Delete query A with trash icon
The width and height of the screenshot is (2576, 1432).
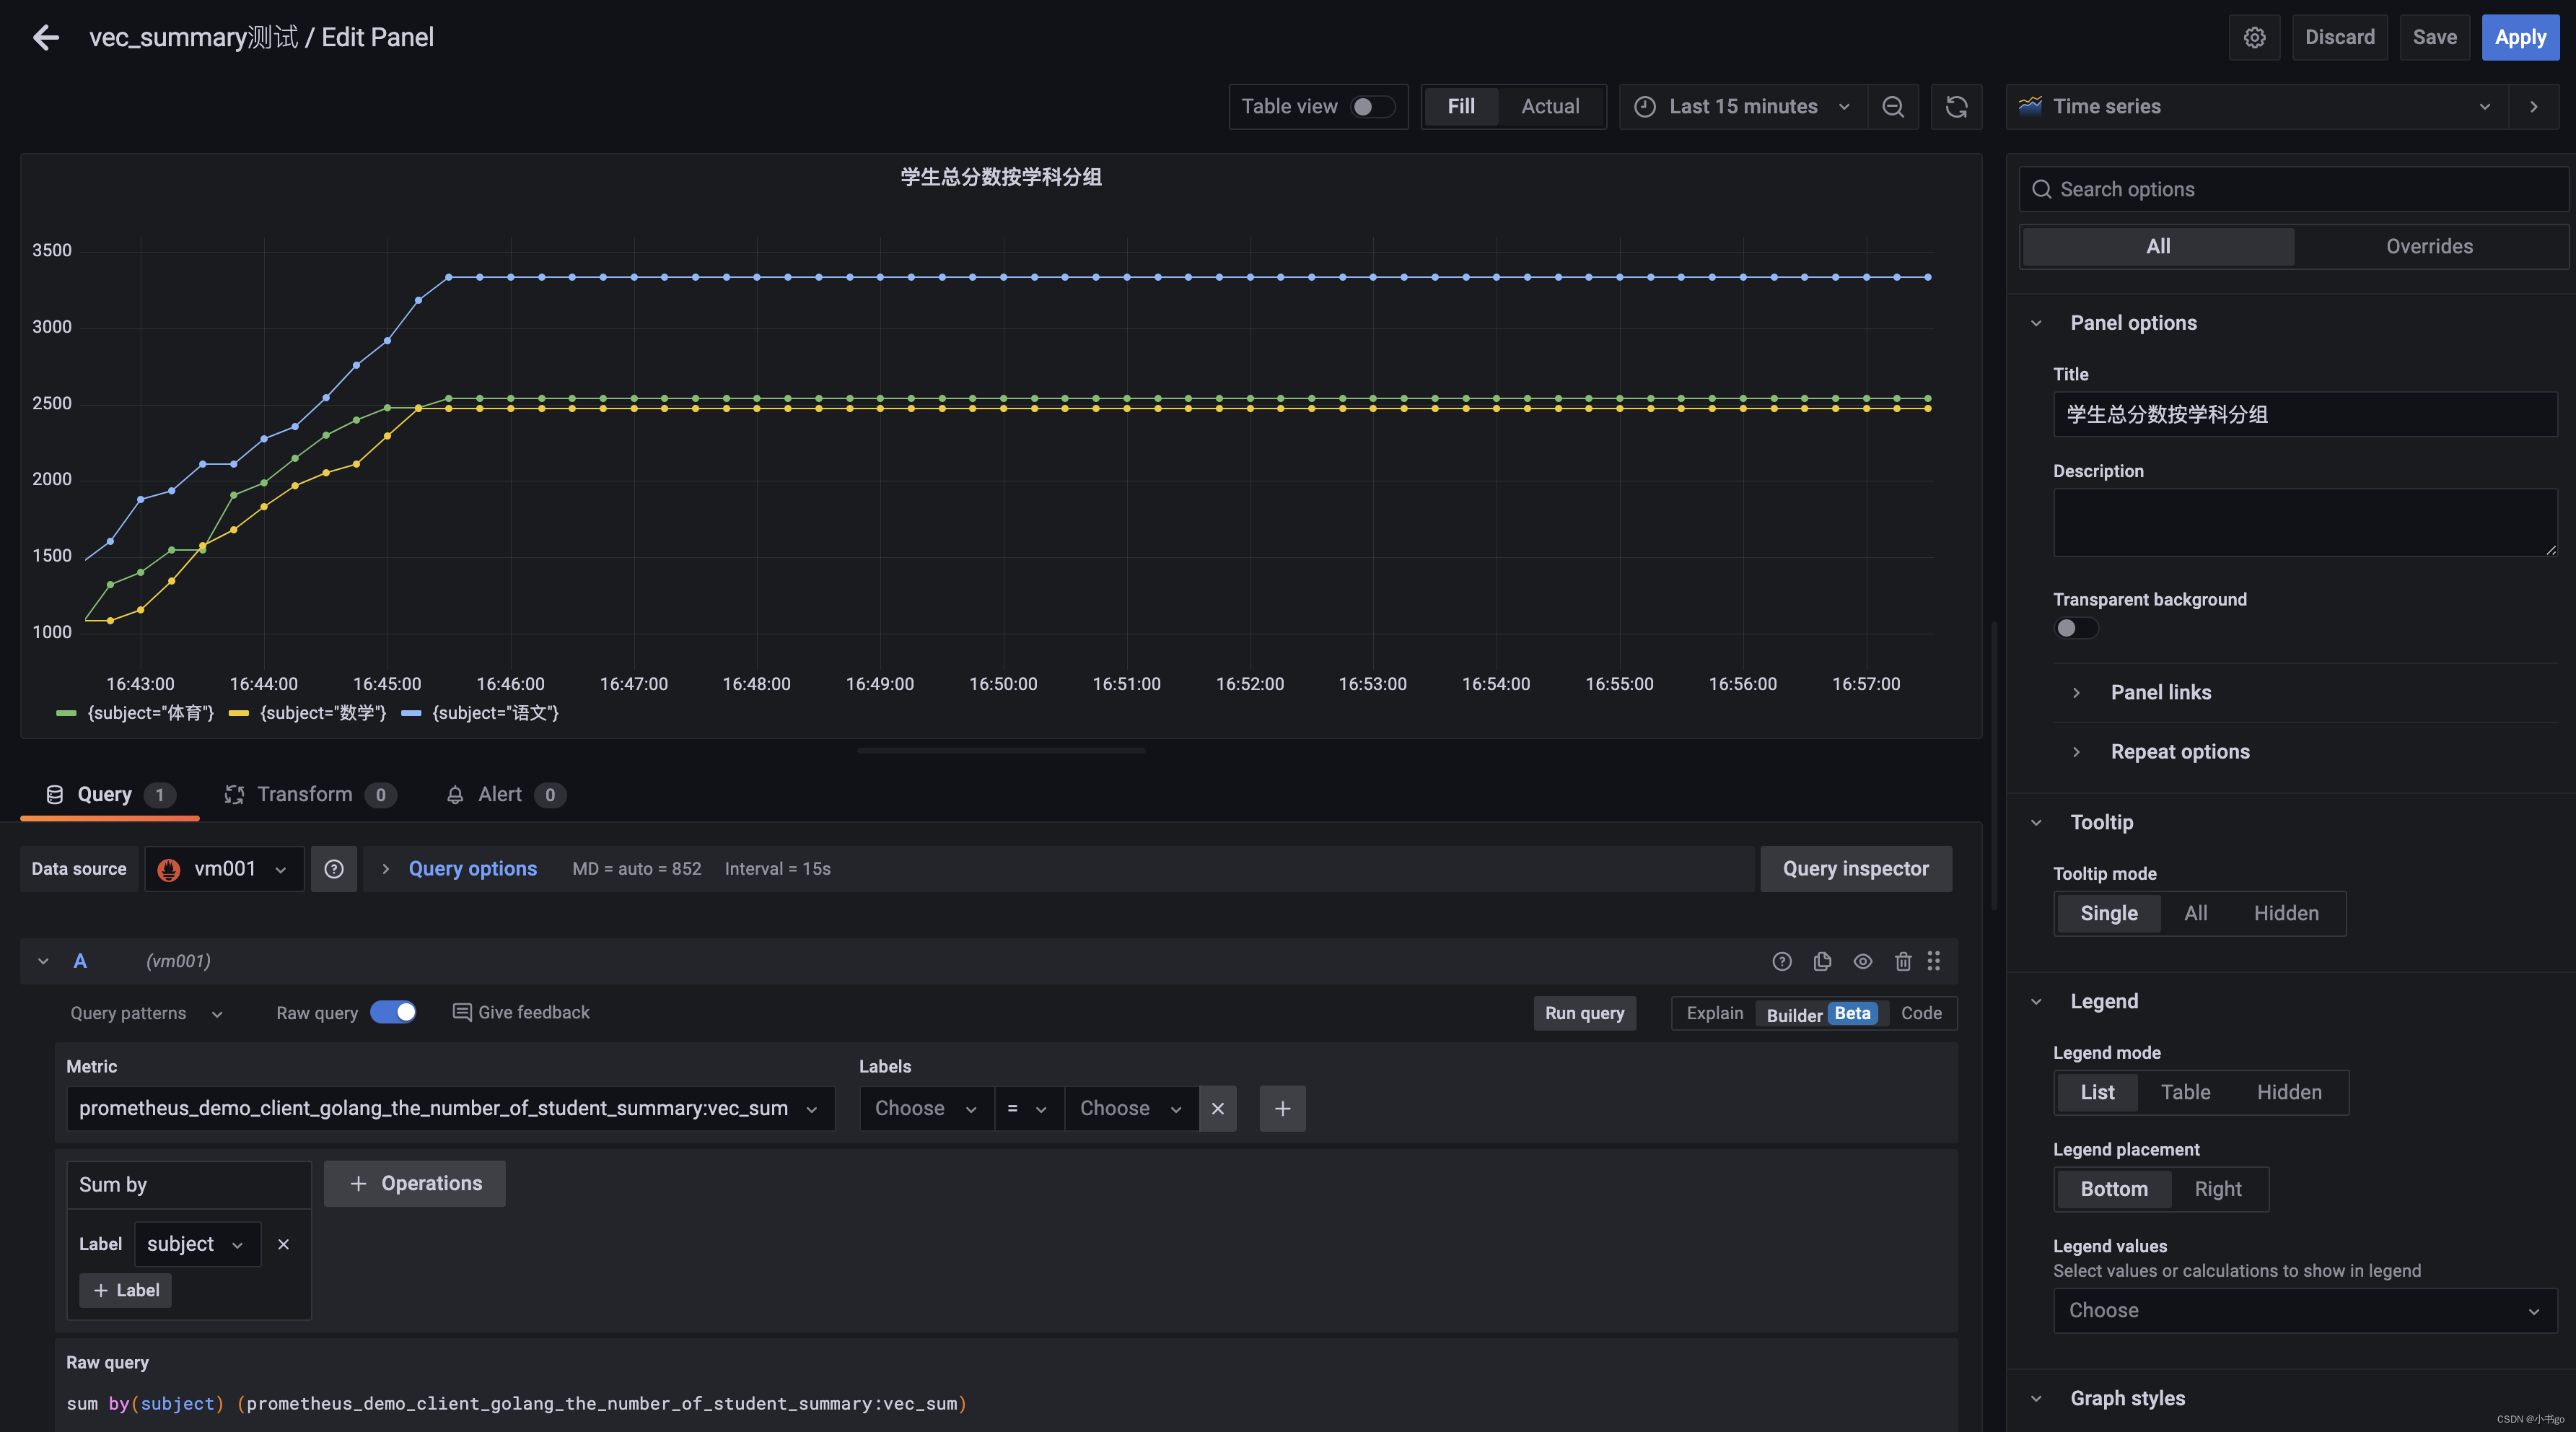1902,961
